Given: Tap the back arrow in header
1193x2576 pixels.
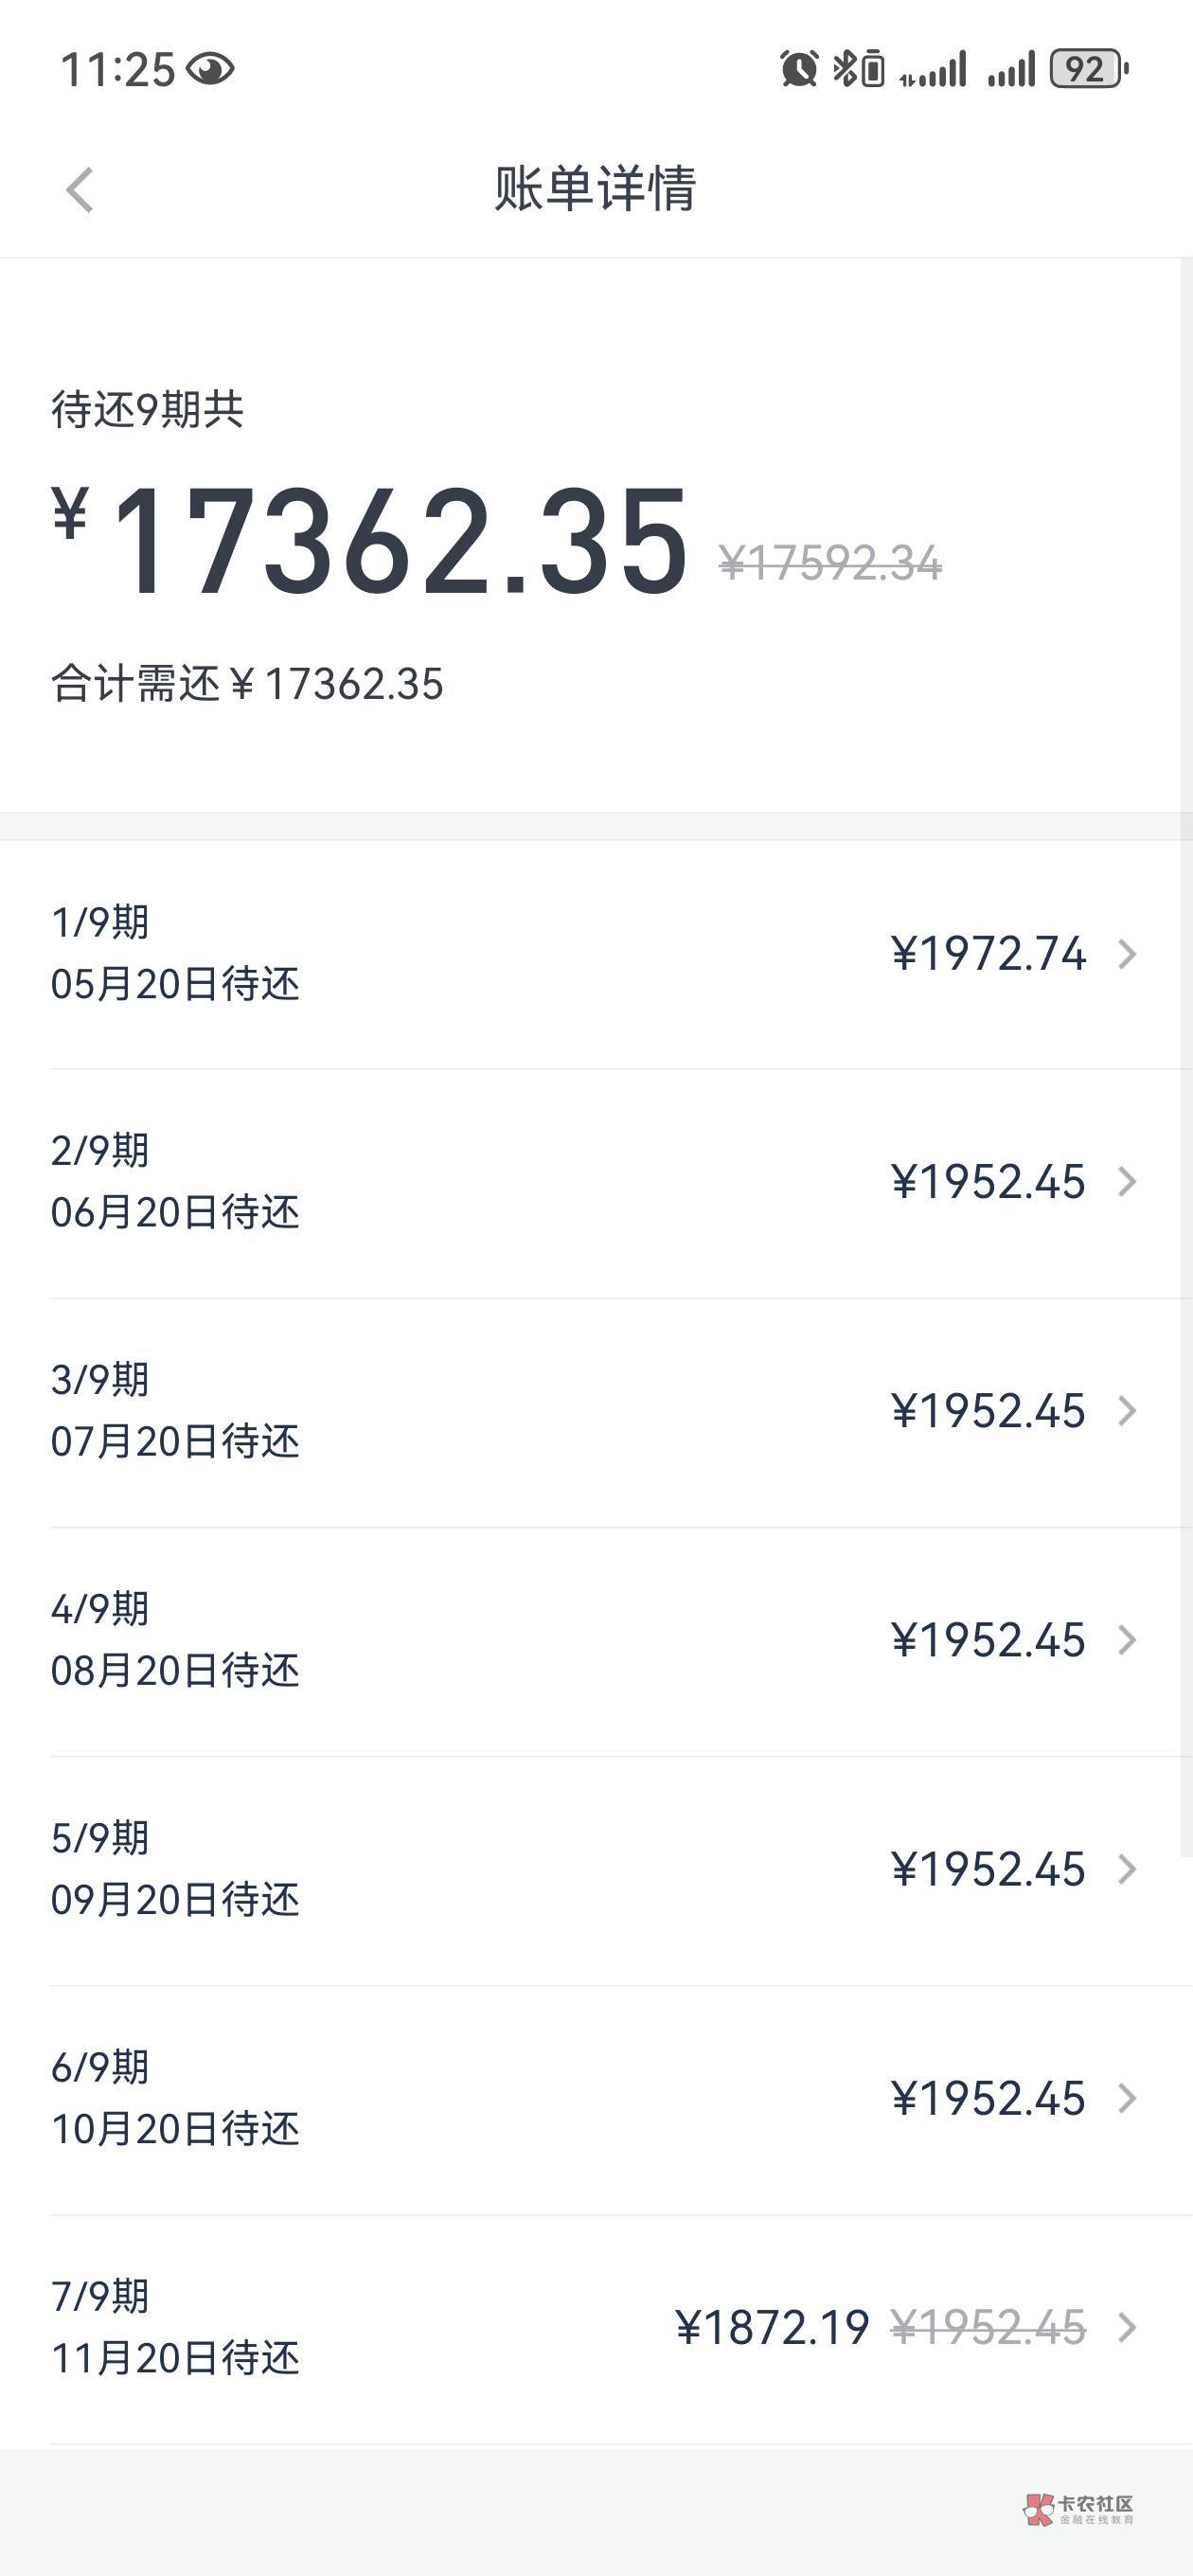Looking at the screenshot, I should coord(80,190).
